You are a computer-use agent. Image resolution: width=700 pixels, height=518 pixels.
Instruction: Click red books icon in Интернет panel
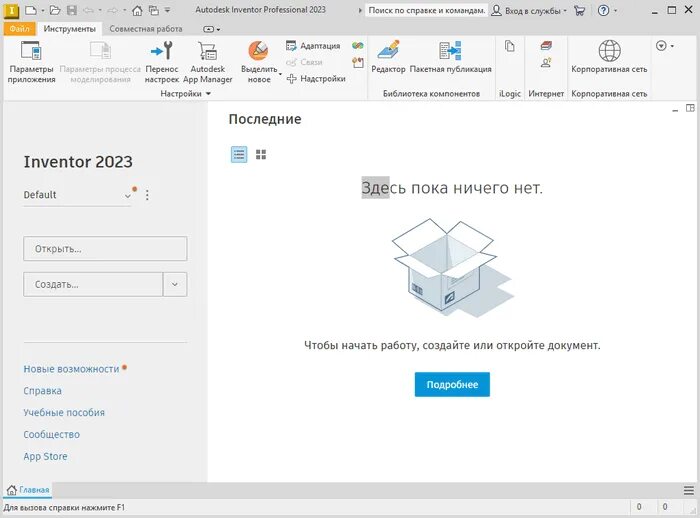(x=546, y=46)
